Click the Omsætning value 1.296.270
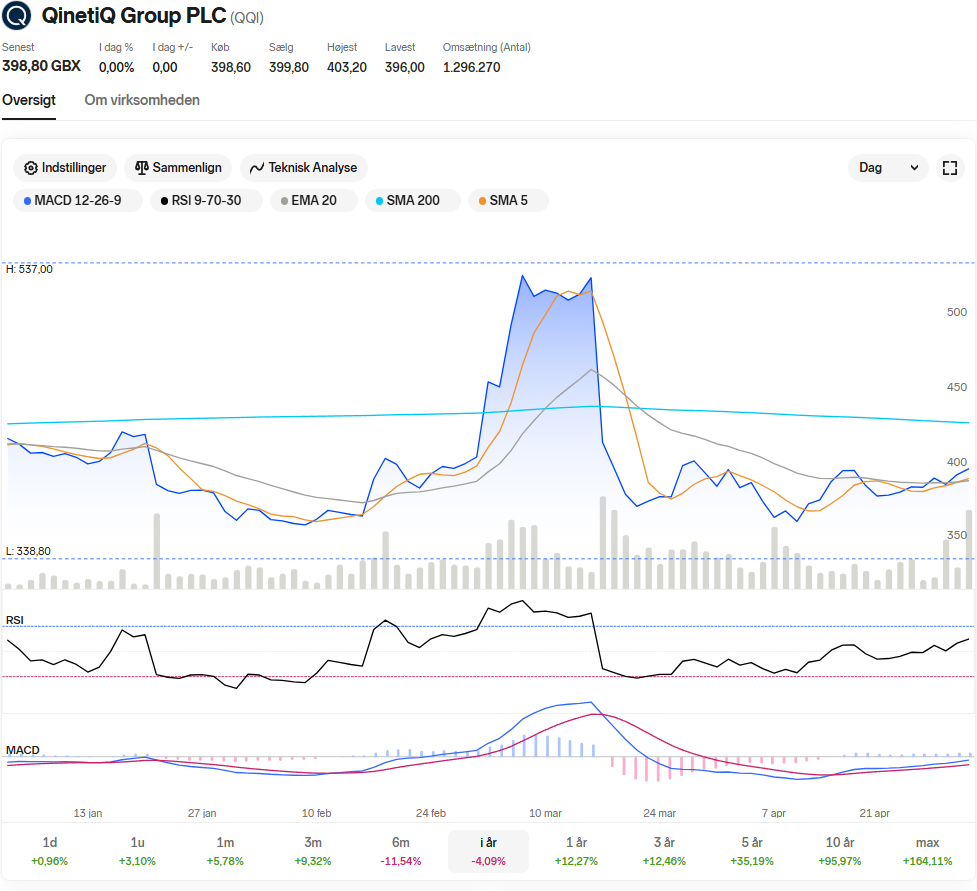977x891 pixels. 472,67
